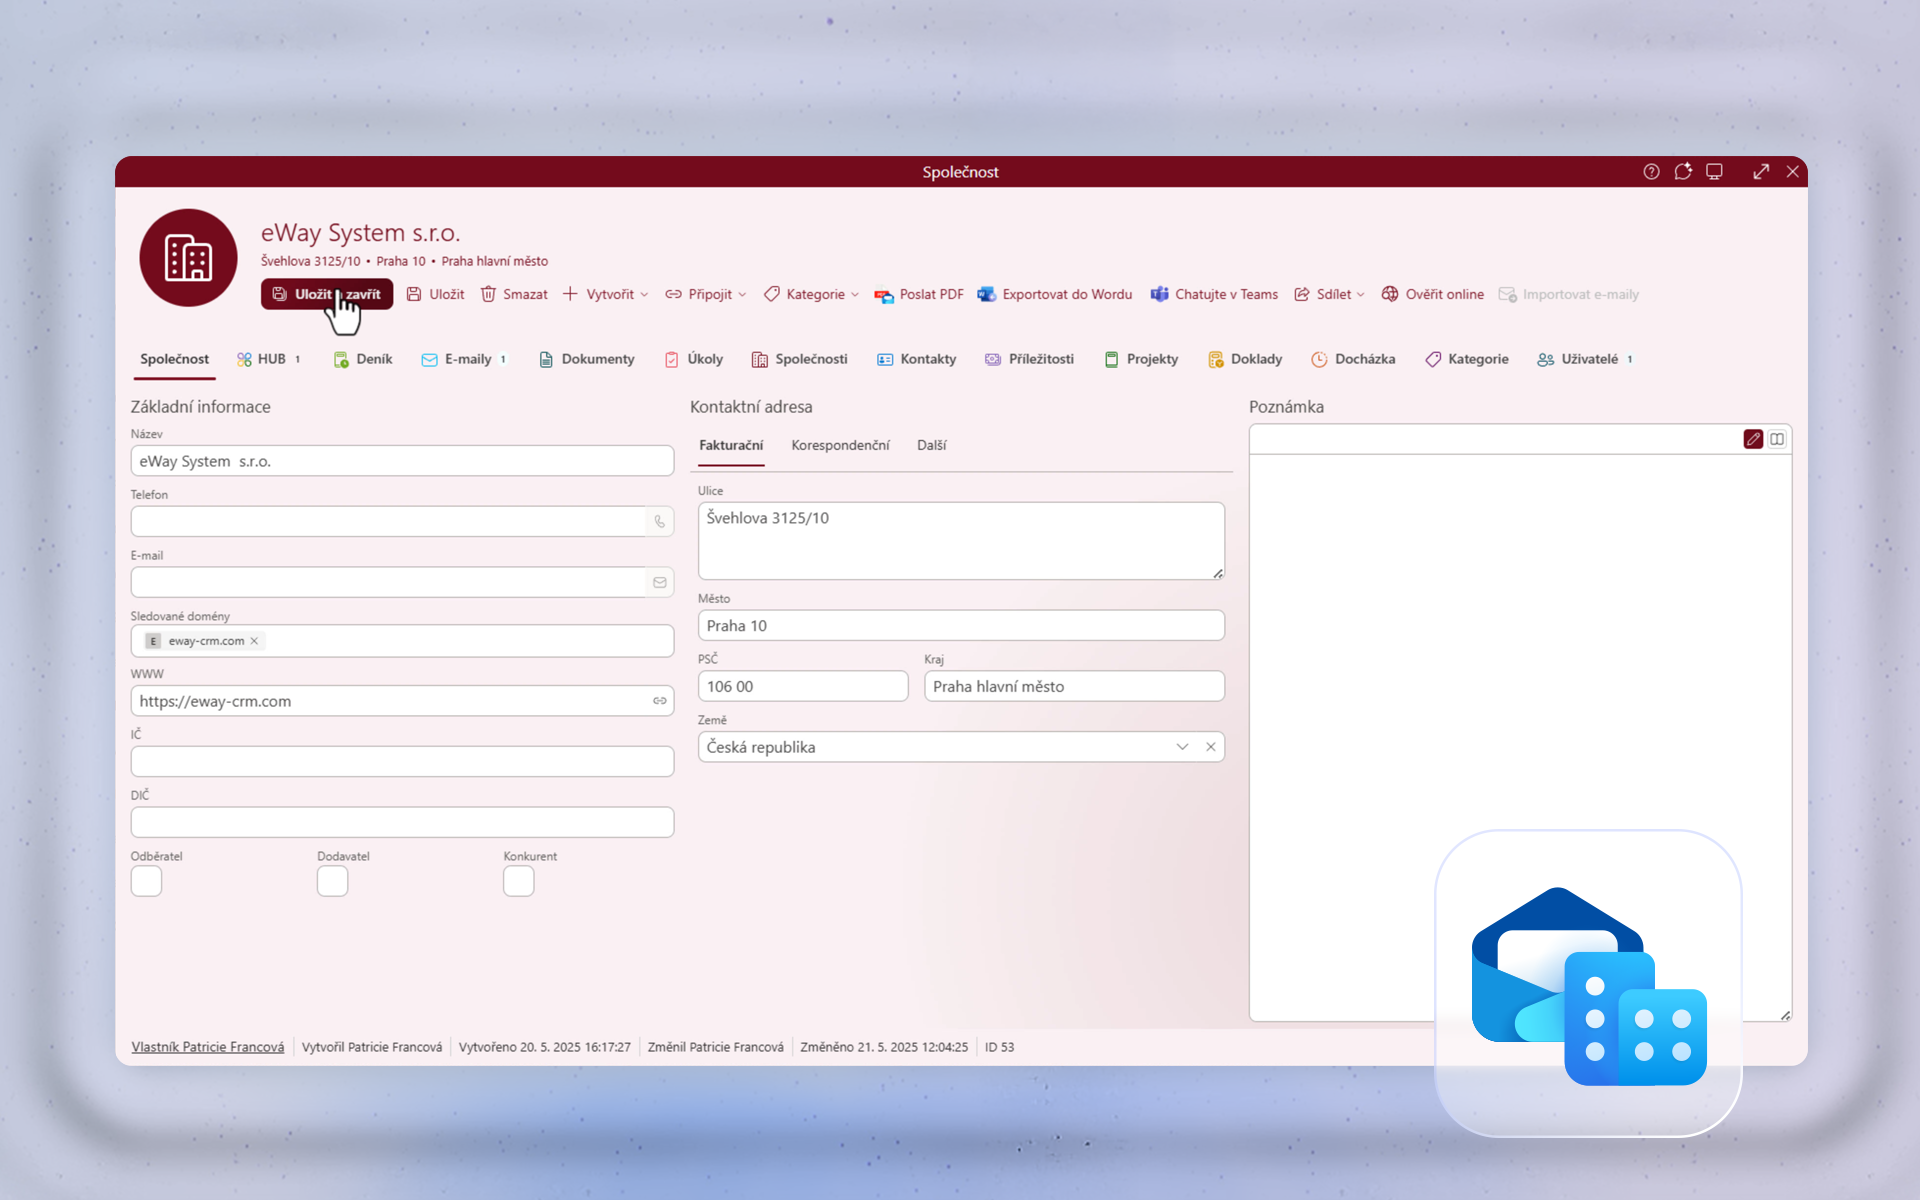Image resolution: width=1920 pixels, height=1200 pixels.
Task: Click into the Ulice street textarea
Action: (961, 541)
